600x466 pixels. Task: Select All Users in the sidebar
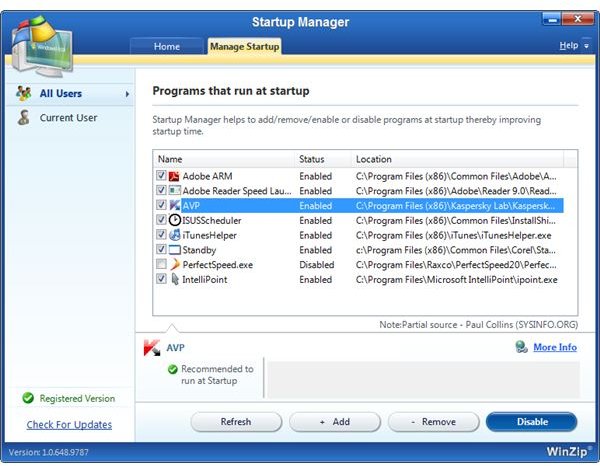[x=70, y=94]
